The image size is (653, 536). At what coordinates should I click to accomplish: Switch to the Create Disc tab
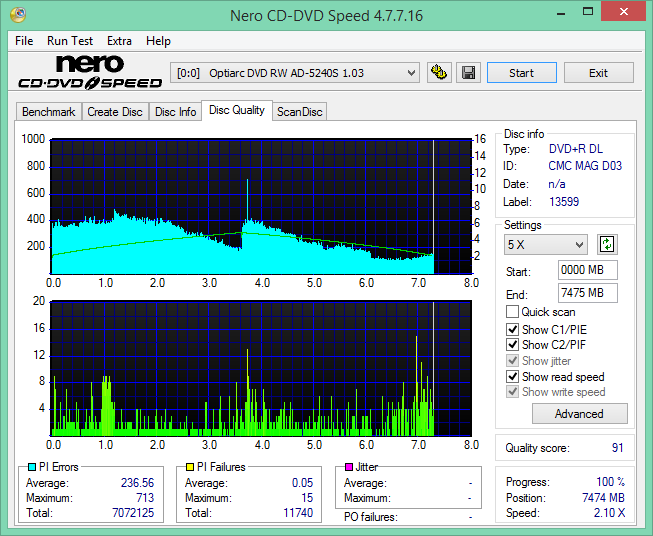pos(115,112)
